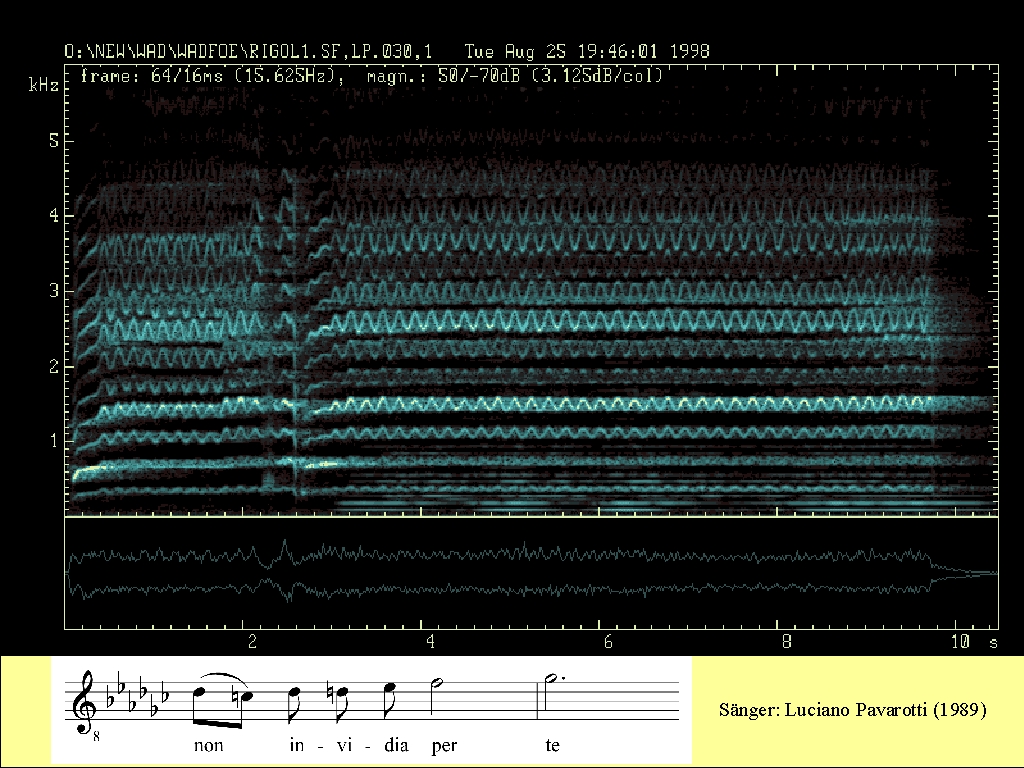1024x768 pixels.
Task: Click the lyric syllable "dia"
Action: [x=389, y=745]
